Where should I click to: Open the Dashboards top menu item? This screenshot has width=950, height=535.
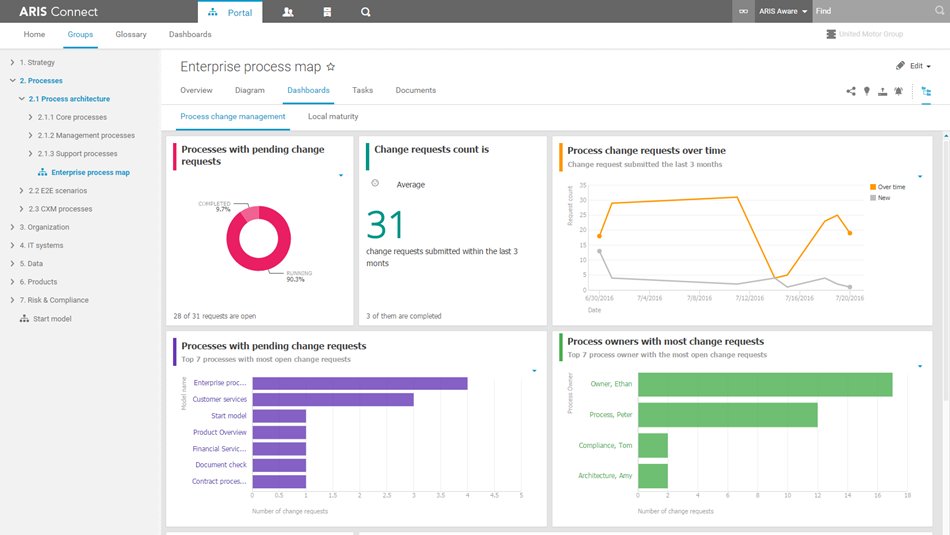pyautogui.click(x=190, y=35)
